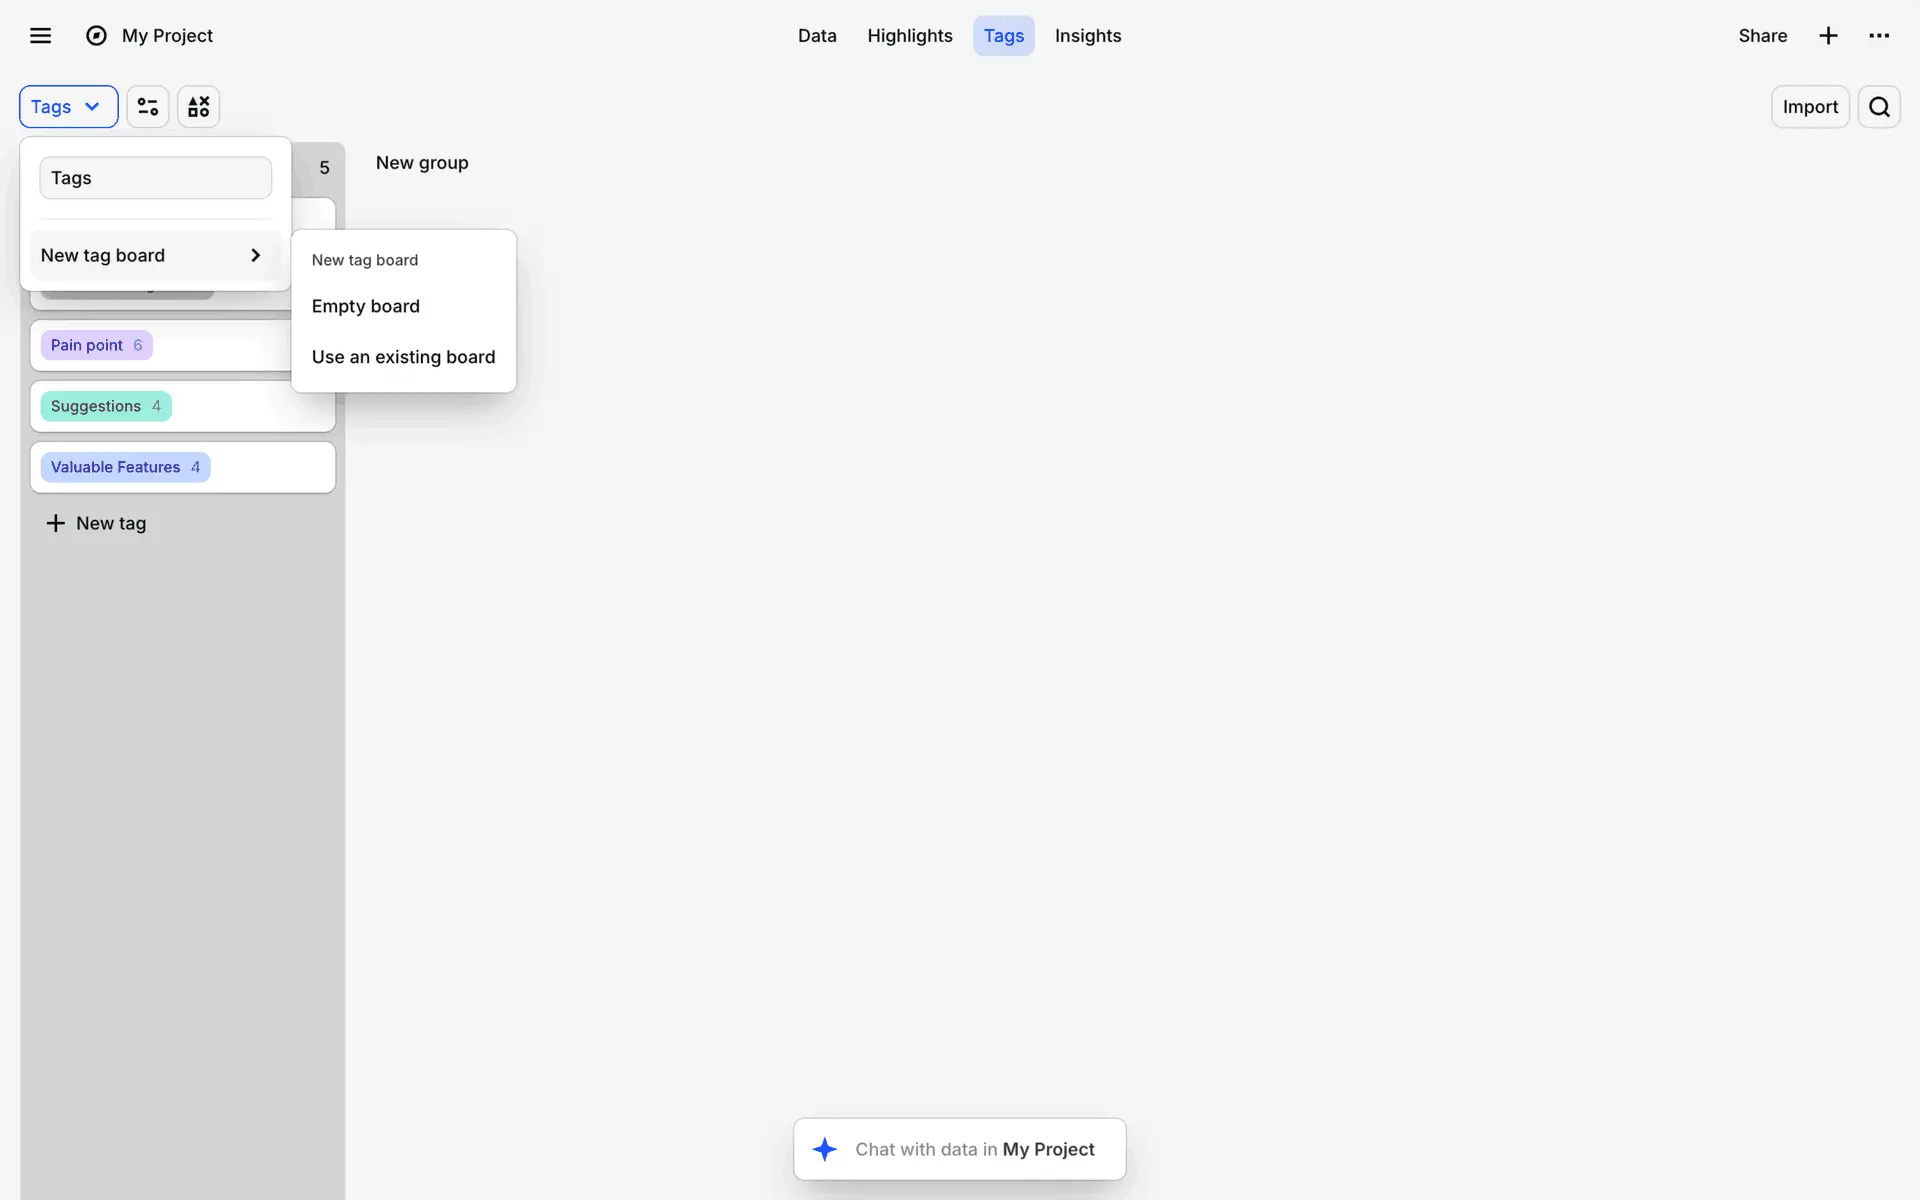Choose Use an existing board

point(403,357)
